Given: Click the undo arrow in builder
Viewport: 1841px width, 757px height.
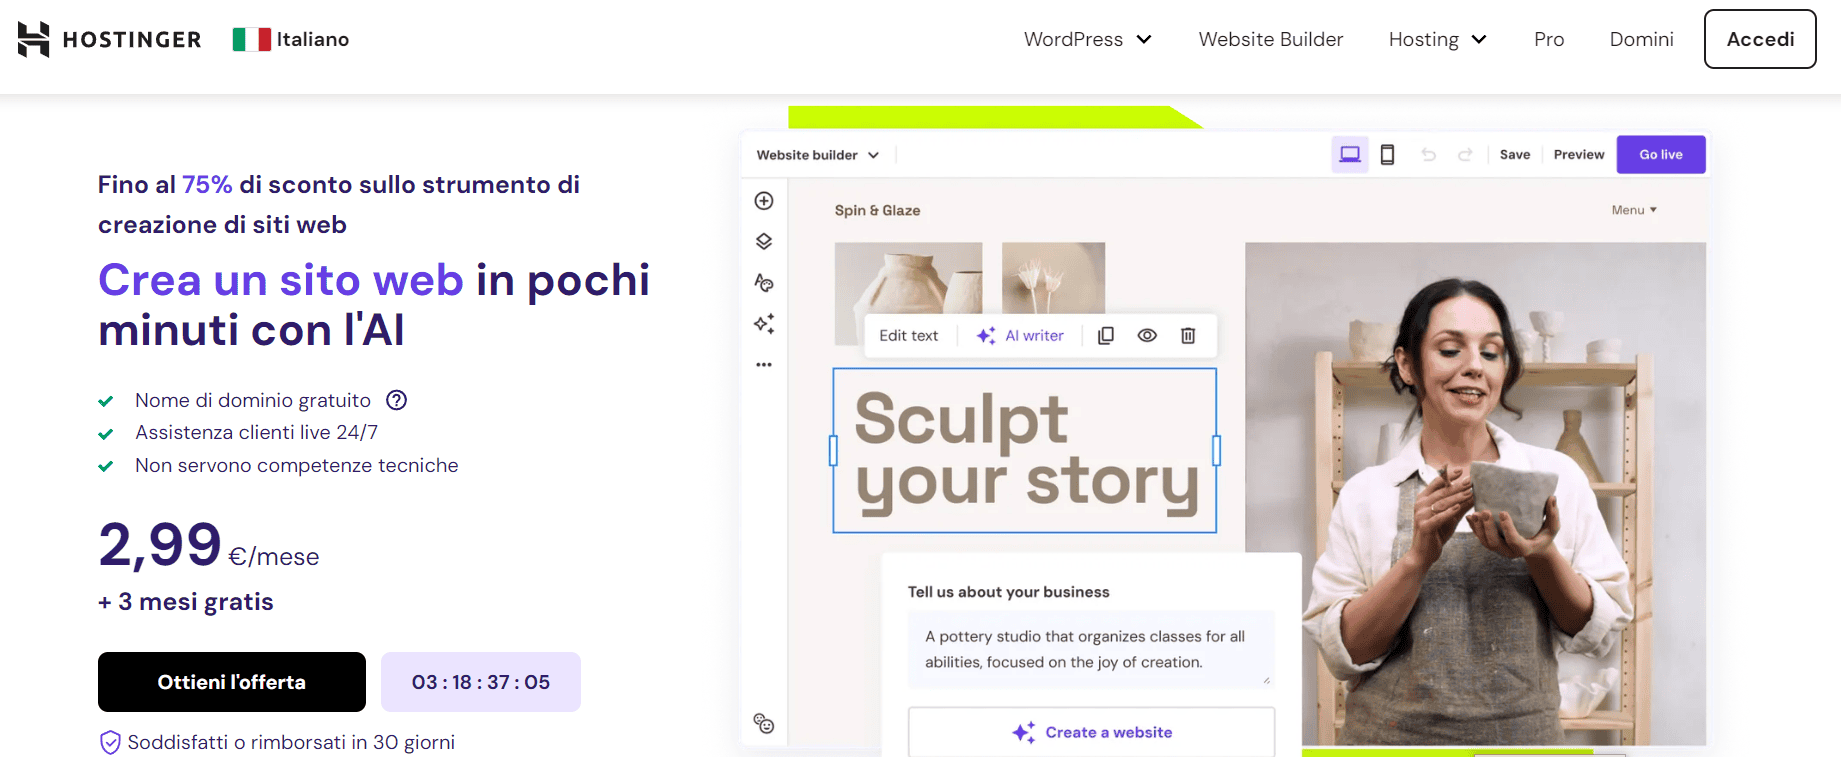Looking at the screenshot, I should [x=1428, y=155].
